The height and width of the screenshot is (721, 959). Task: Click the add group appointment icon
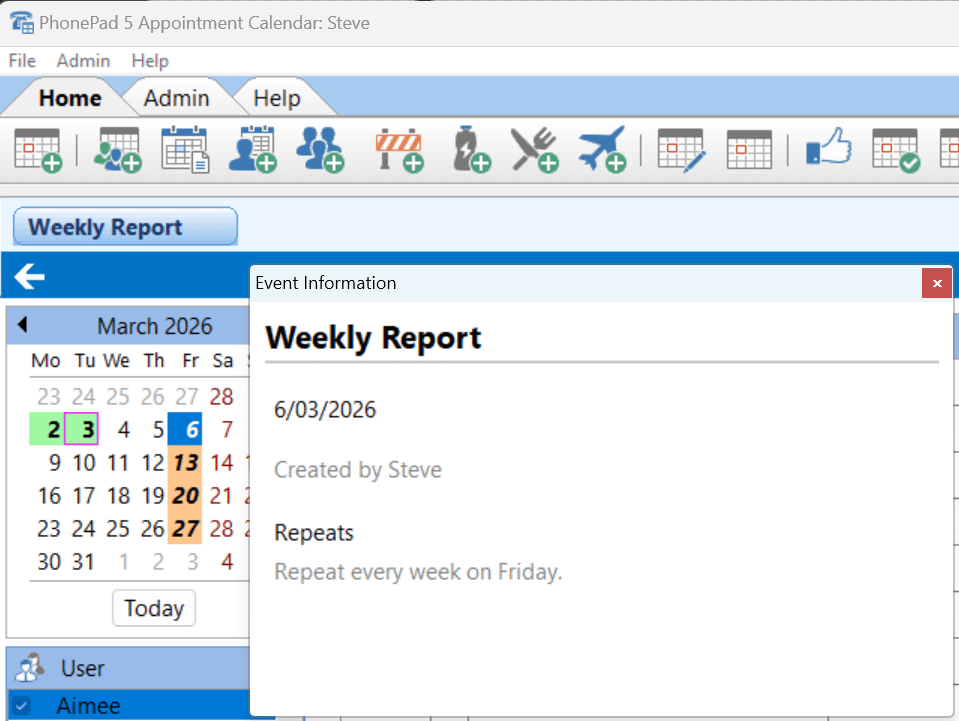(117, 150)
